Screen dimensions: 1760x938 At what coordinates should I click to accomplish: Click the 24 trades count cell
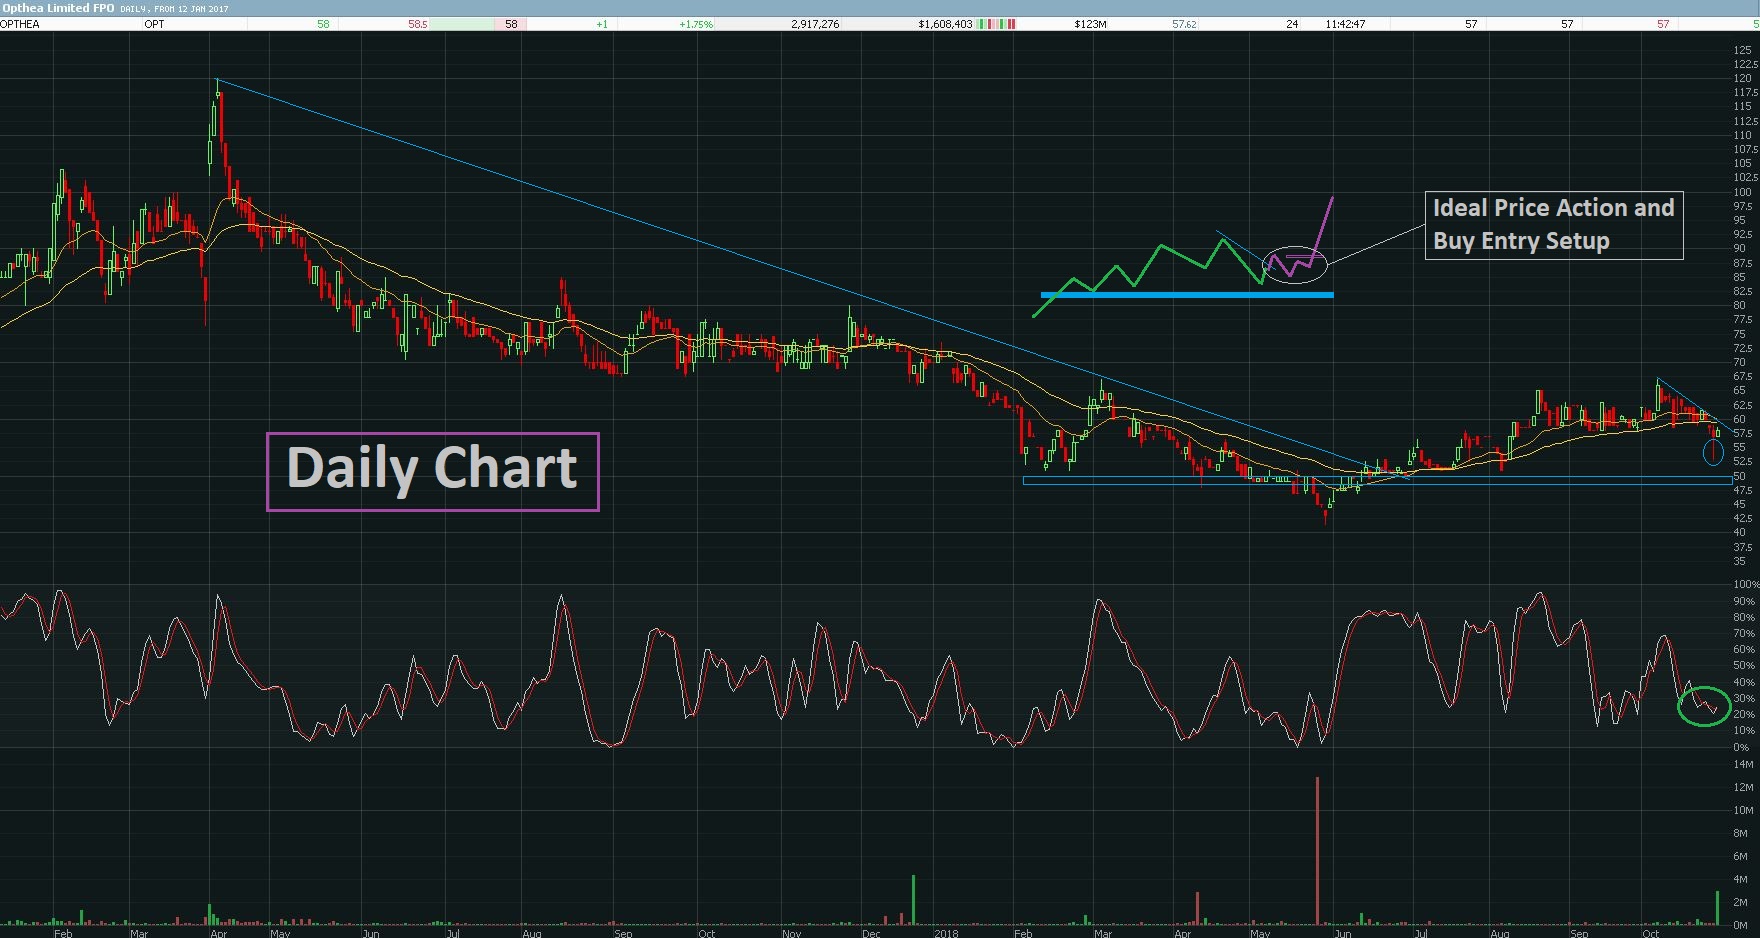tap(1292, 24)
